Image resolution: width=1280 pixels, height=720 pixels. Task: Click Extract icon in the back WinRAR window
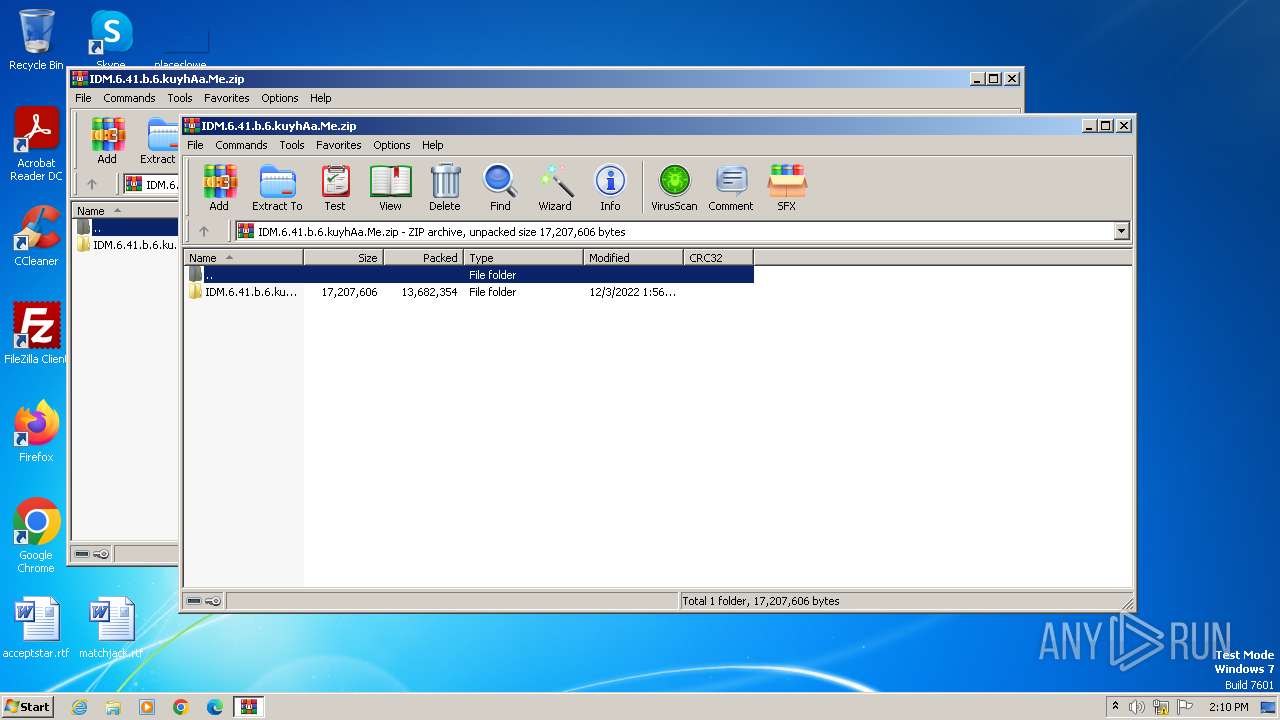coord(159,141)
